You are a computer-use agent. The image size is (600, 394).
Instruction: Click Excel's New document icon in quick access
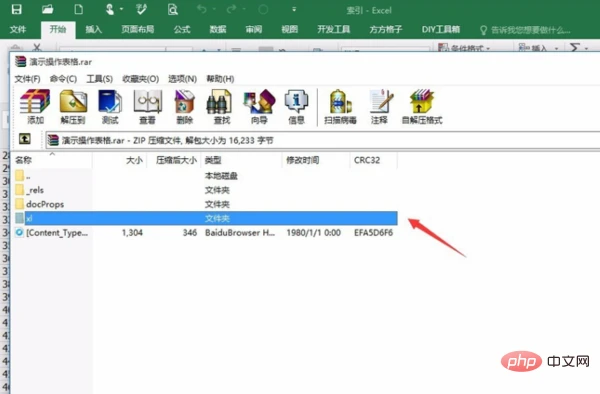pos(78,9)
